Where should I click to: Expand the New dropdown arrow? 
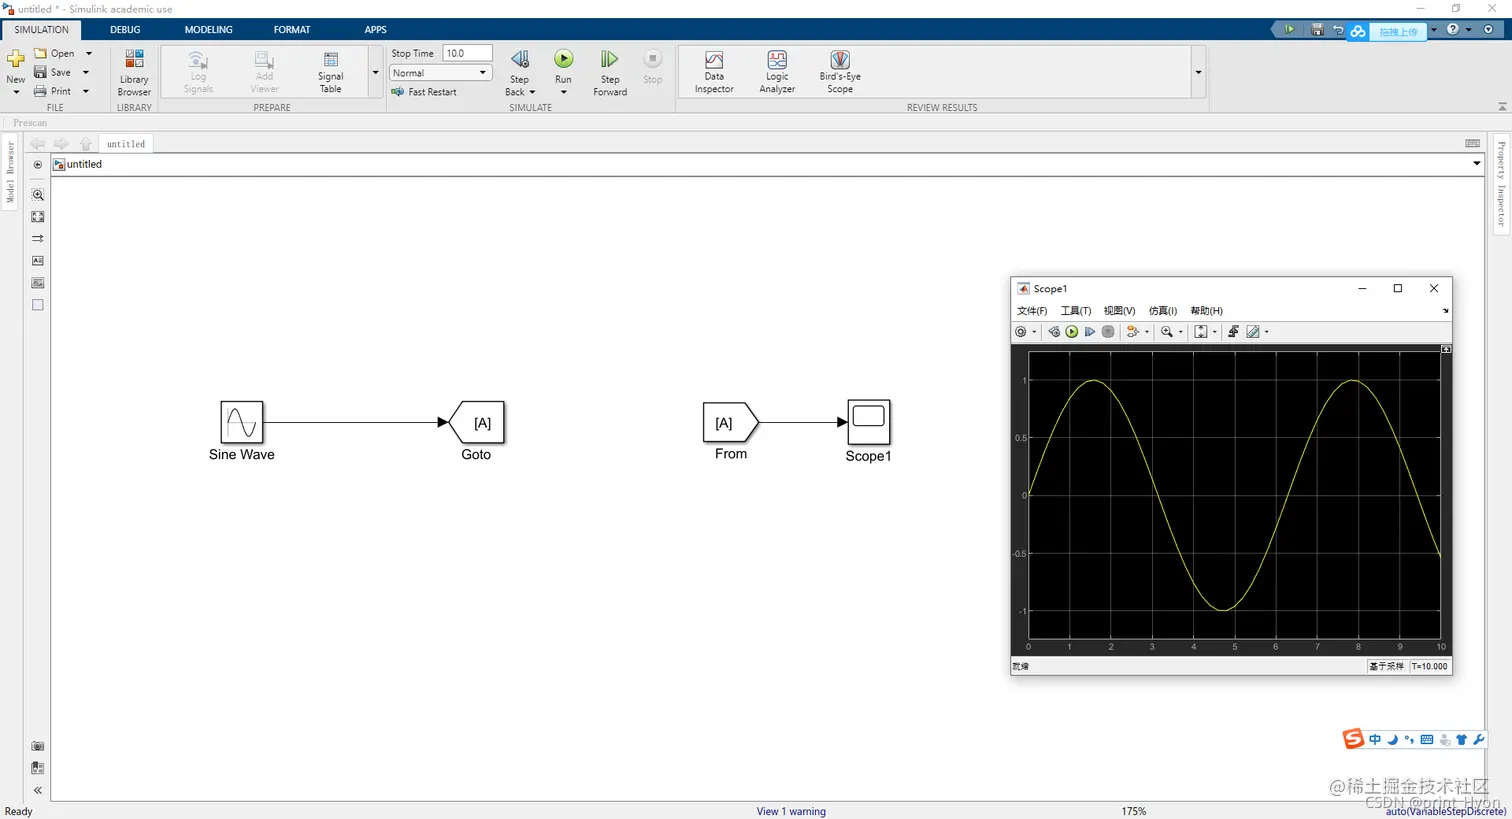point(16,92)
